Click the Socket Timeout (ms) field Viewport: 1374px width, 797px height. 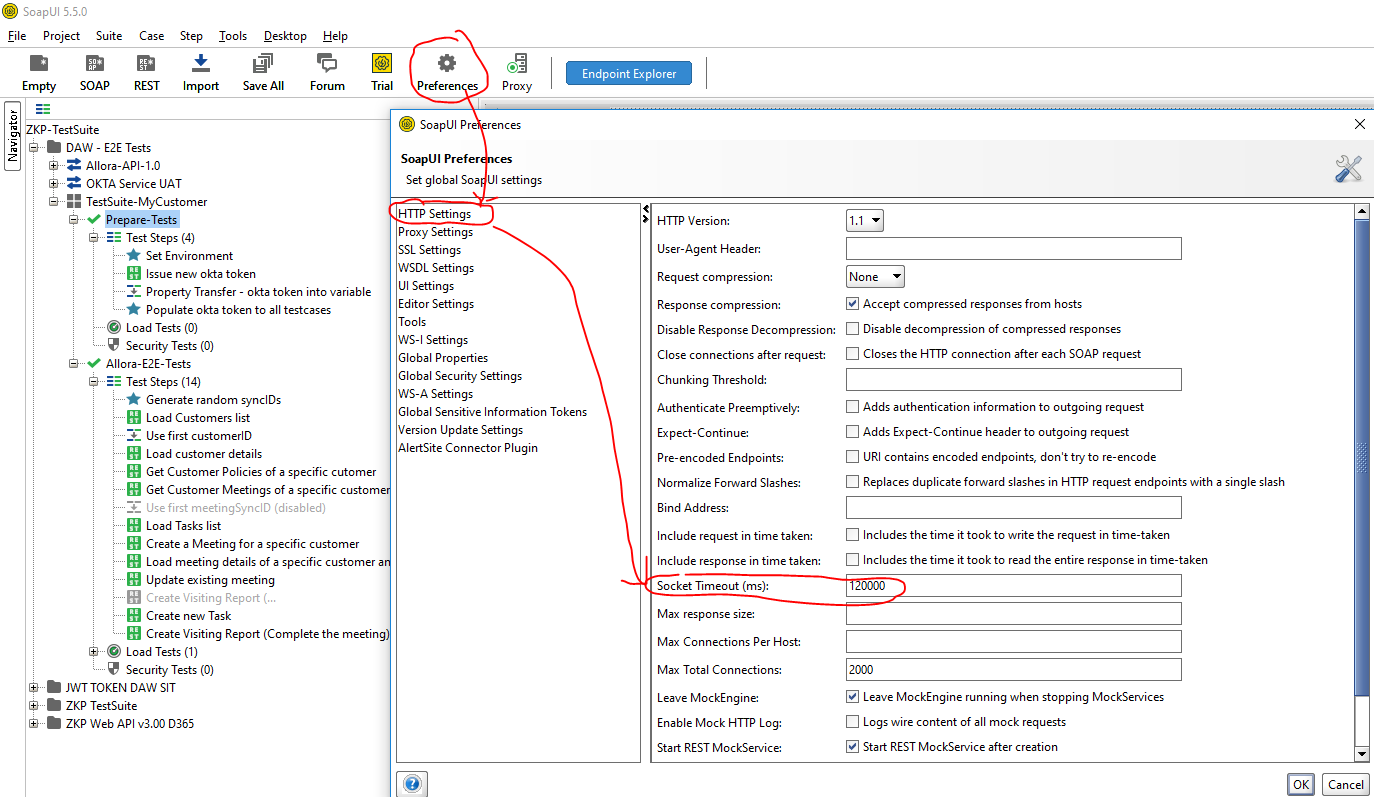point(1014,586)
